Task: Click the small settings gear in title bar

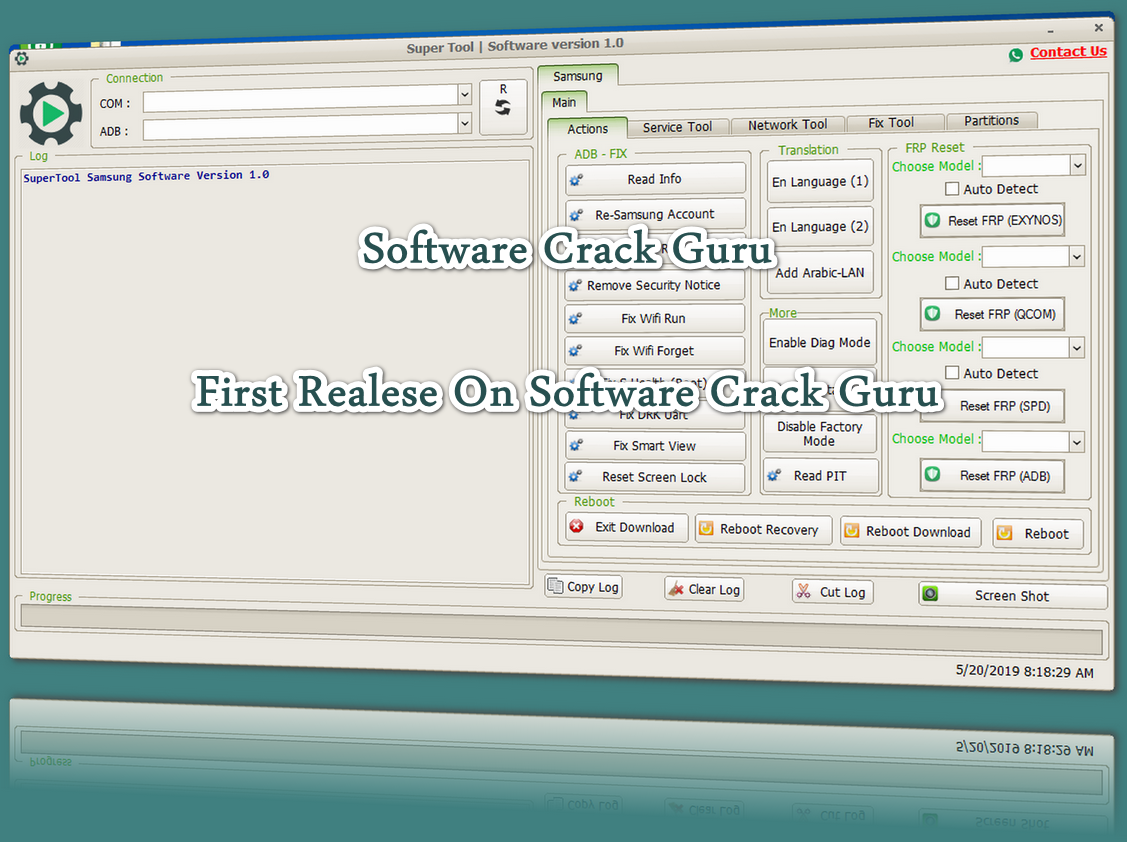Action: [x=22, y=58]
